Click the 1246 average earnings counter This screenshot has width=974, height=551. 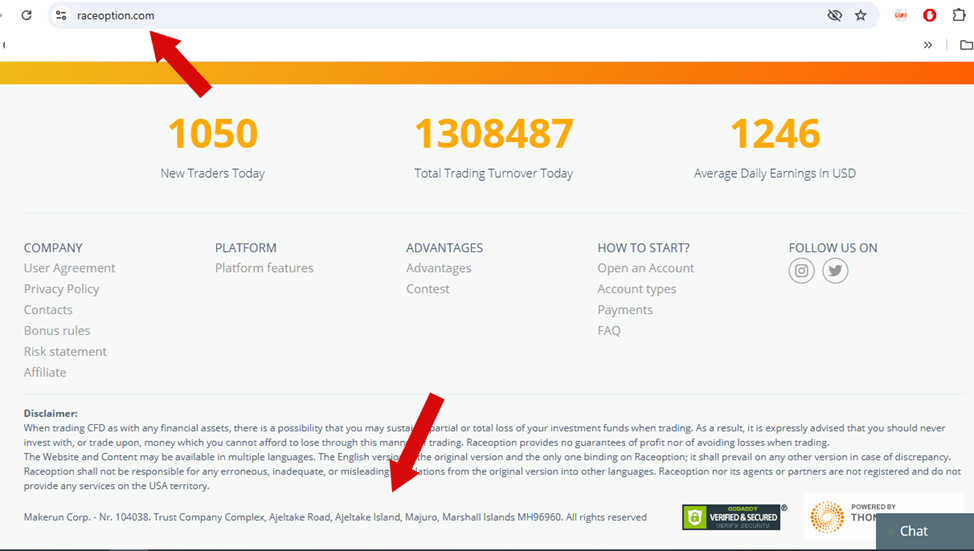(775, 134)
